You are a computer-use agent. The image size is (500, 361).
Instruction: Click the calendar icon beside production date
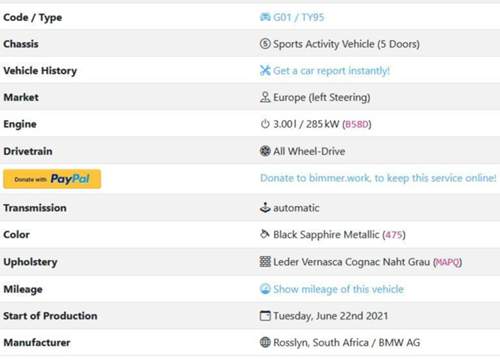[x=265, y=316]
